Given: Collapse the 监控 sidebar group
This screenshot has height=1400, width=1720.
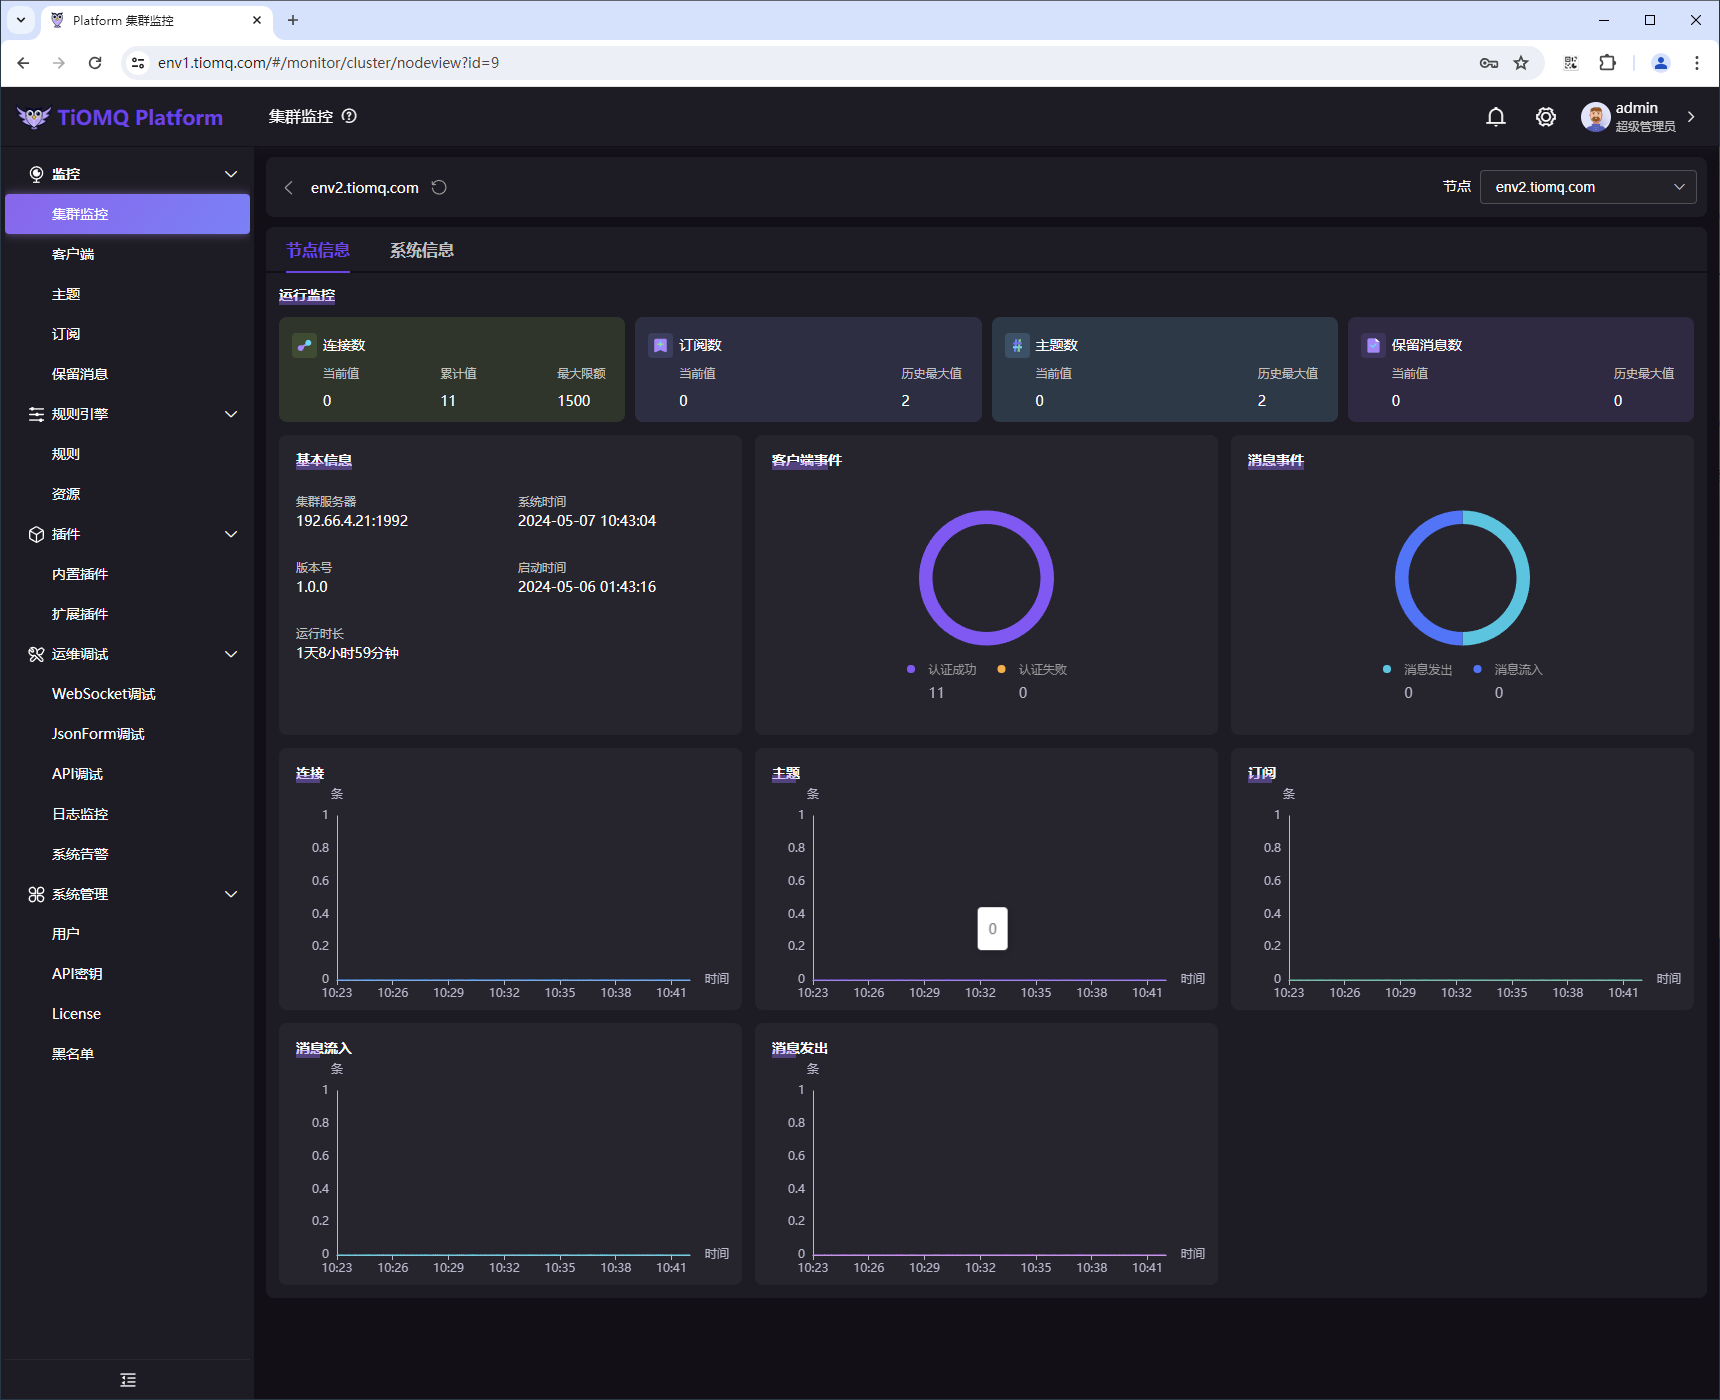Looking at the screenshot, I should (x=231, y=174).
